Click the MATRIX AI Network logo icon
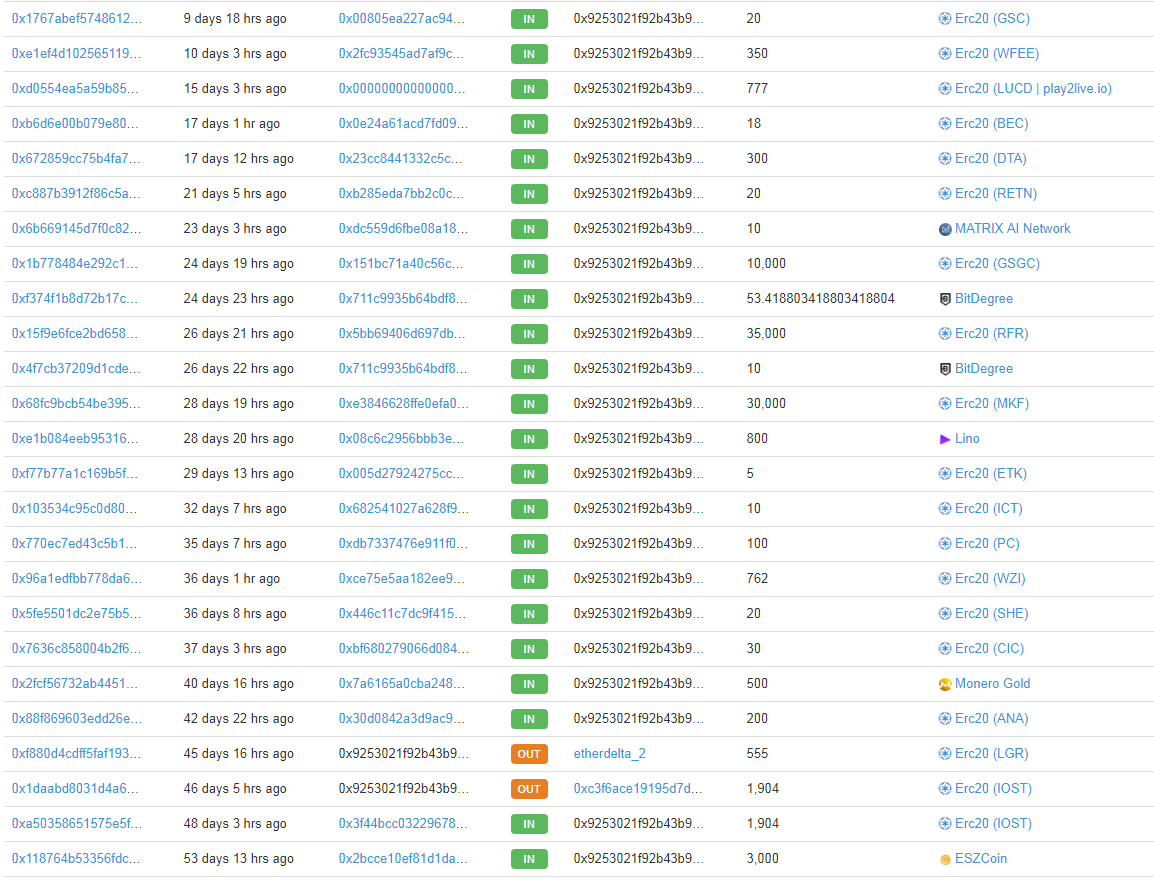The height and width of the screenshot is (879, 1154). (945, 229)
